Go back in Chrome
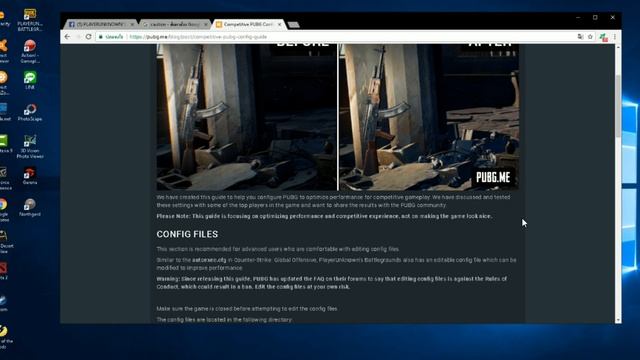The width and height of the screenshot is (640, 360). (x=67, y=37)
